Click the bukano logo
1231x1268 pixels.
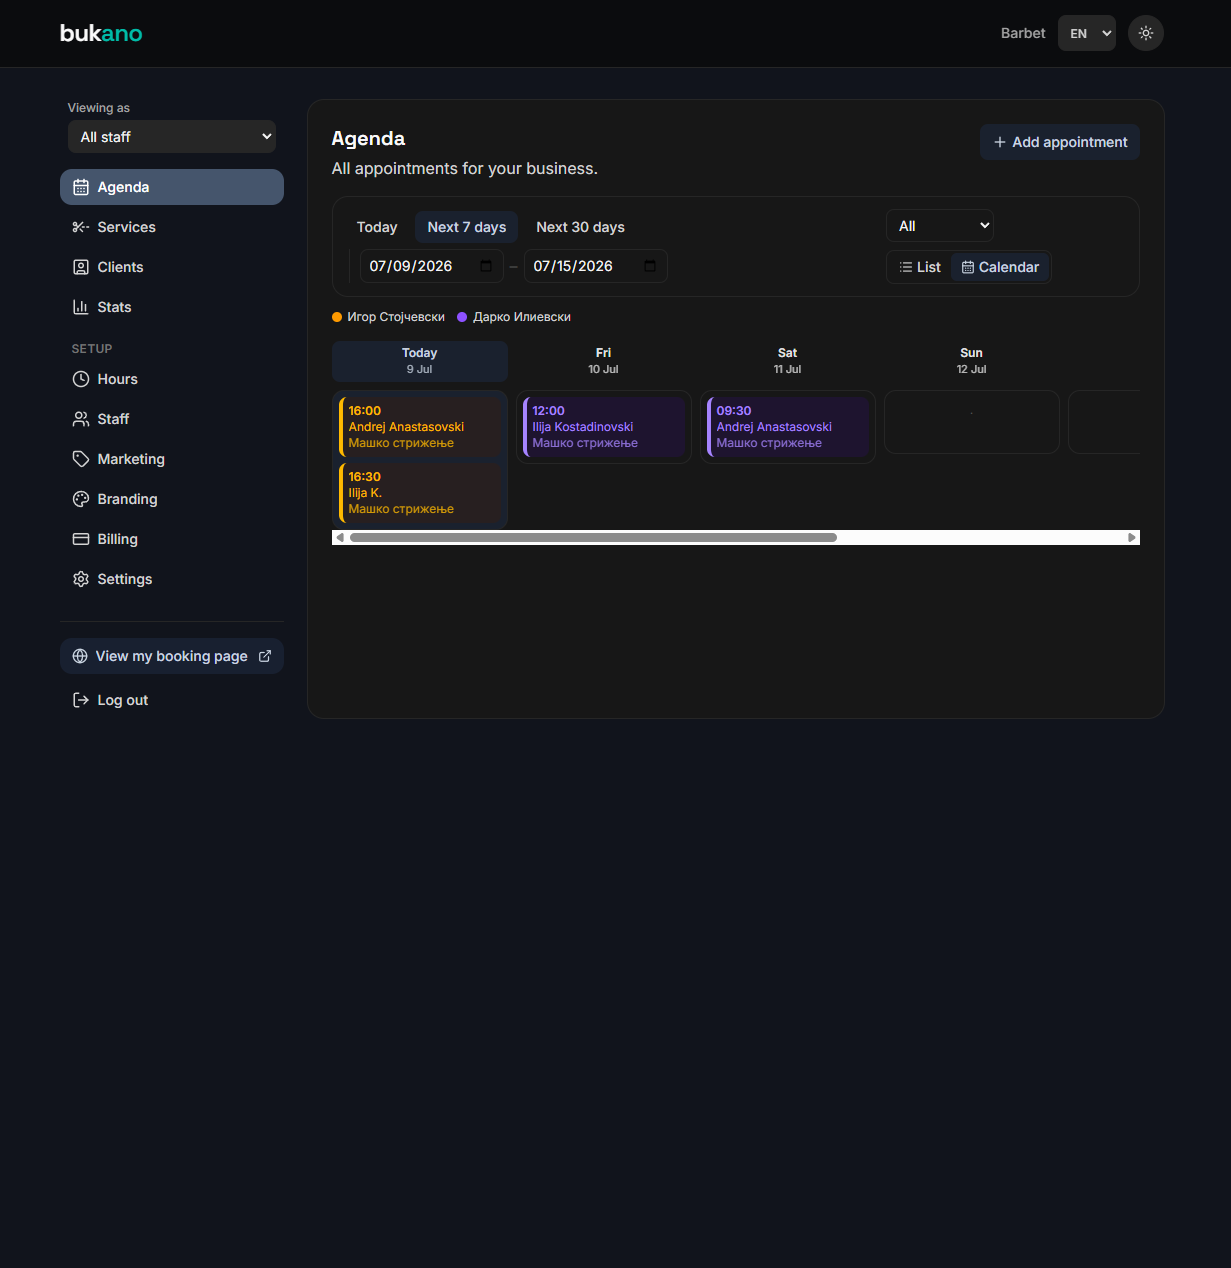coord(101,33)
